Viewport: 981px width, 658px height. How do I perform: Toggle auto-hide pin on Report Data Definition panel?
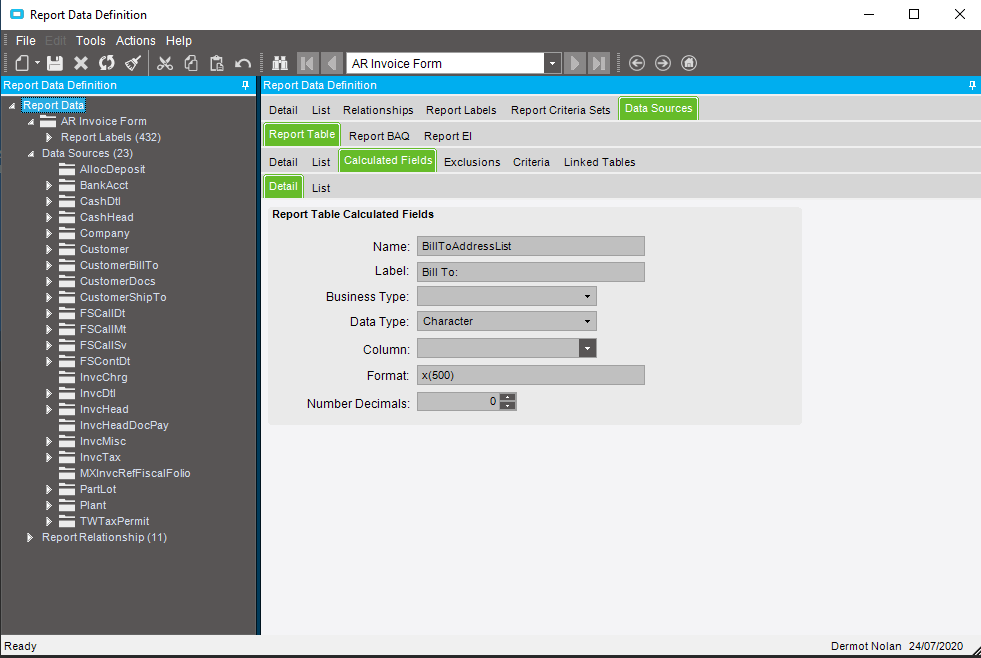click(x=245, y=85)
